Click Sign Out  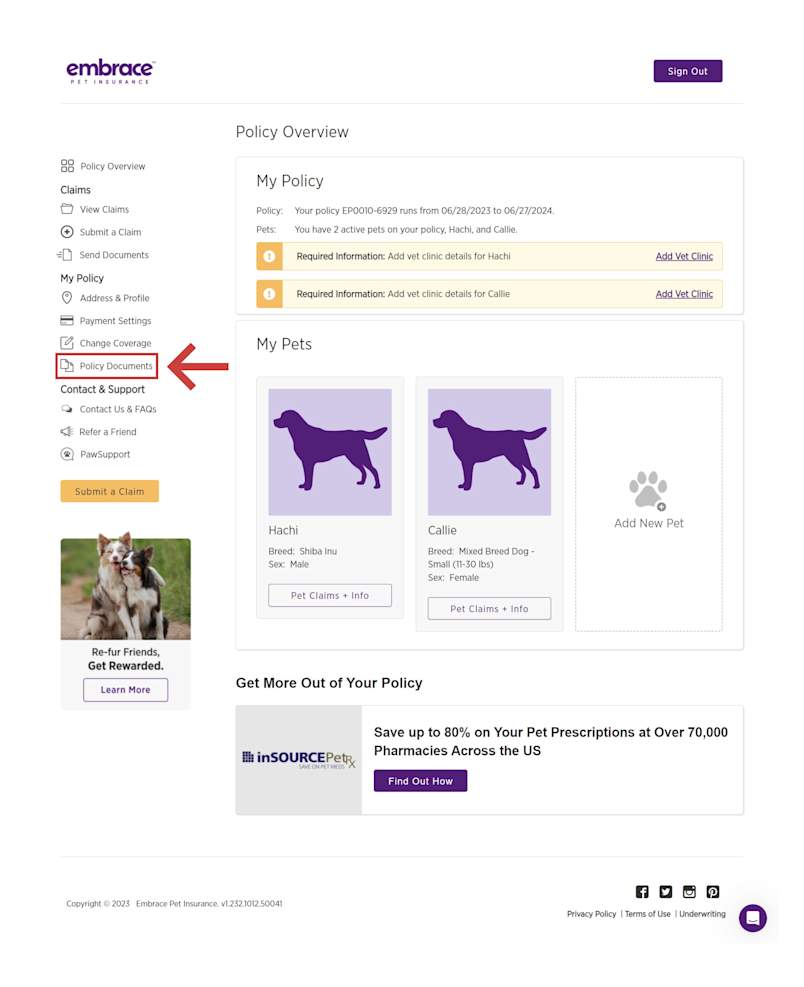687,70
